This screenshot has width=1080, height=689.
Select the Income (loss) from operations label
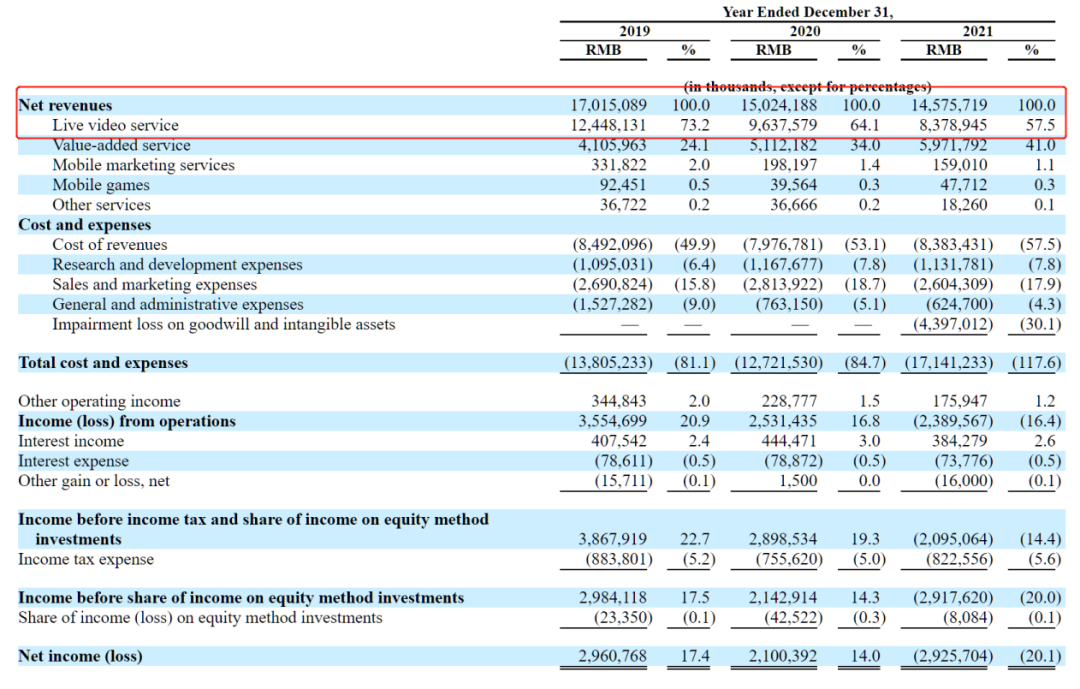[x=127, y=421]
